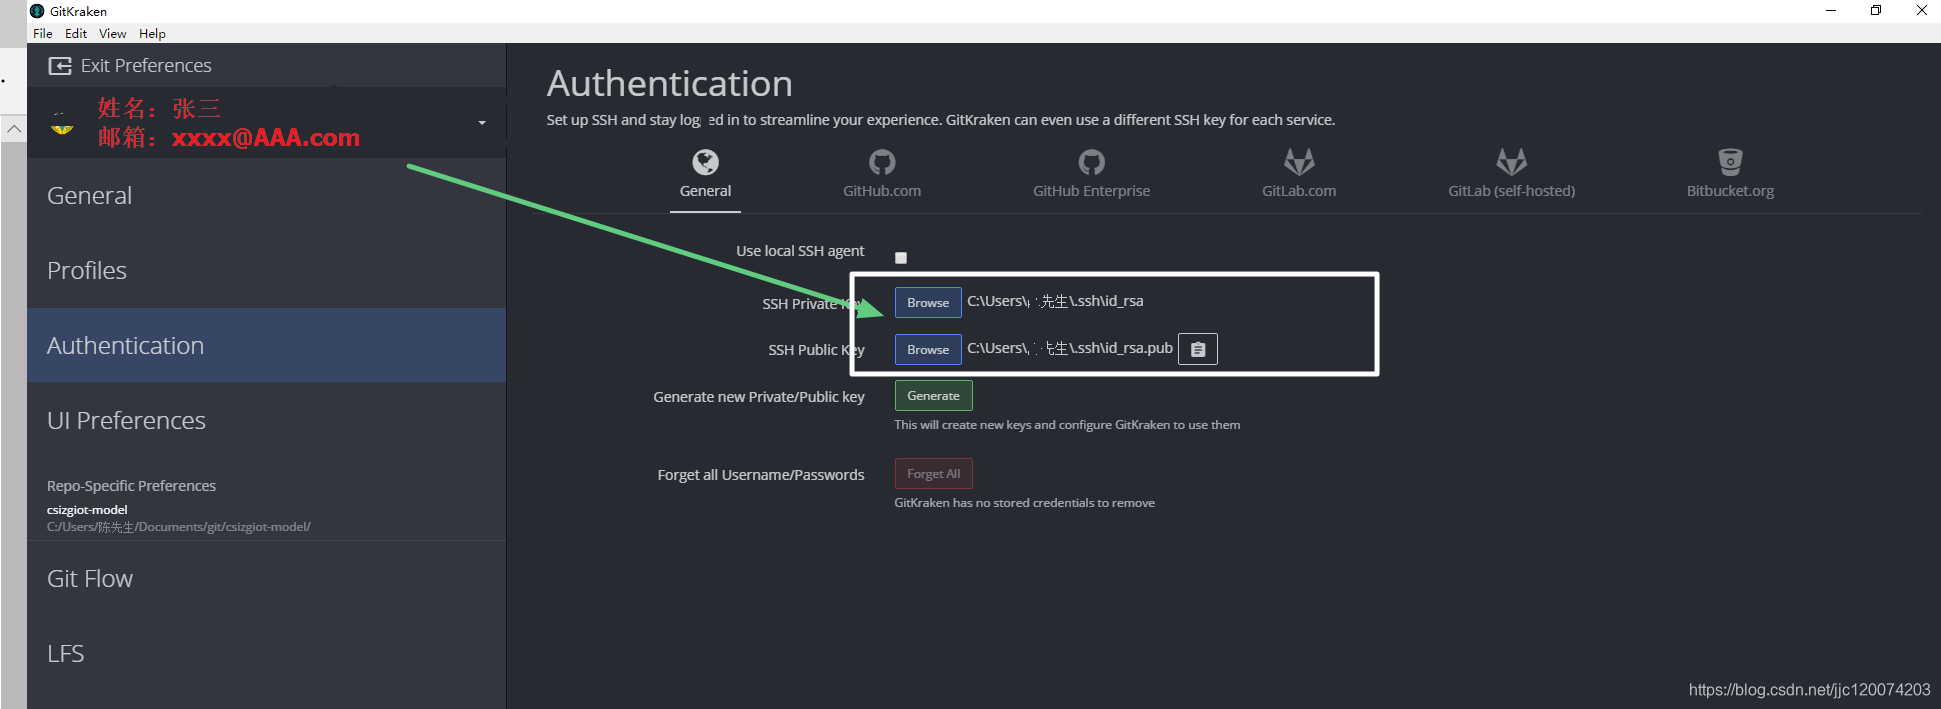Click the GitLab self-hosted fox icon
The image size is (1941, 709).
(x=1511, y=161)
